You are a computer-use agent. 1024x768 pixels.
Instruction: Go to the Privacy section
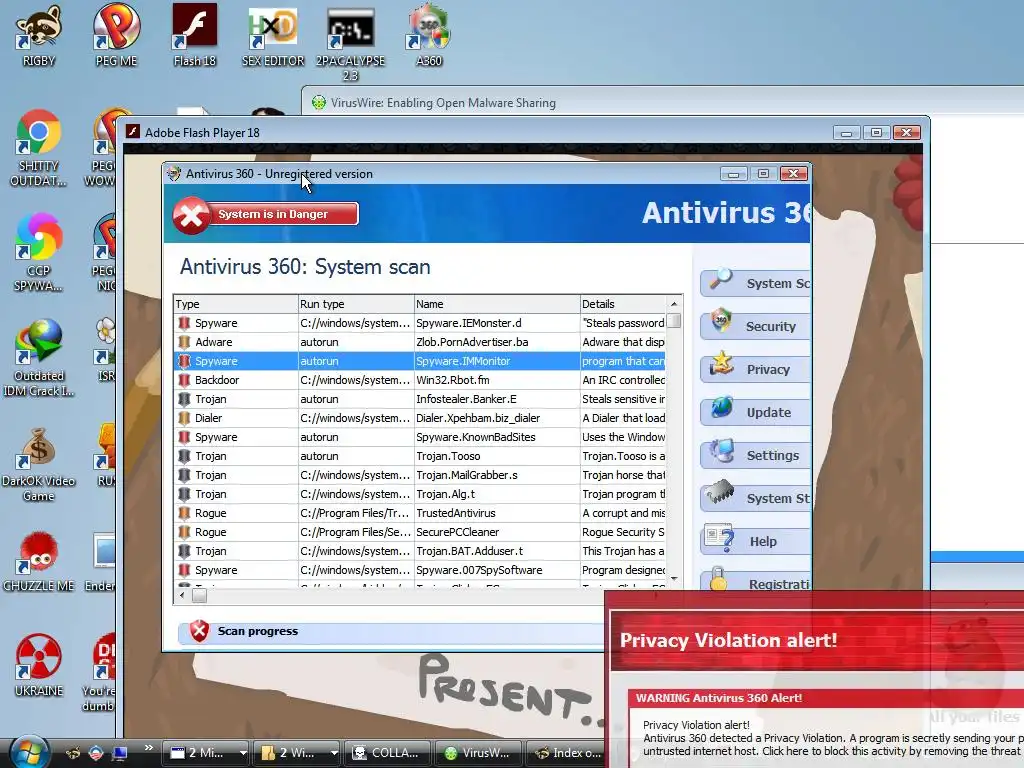756,370
